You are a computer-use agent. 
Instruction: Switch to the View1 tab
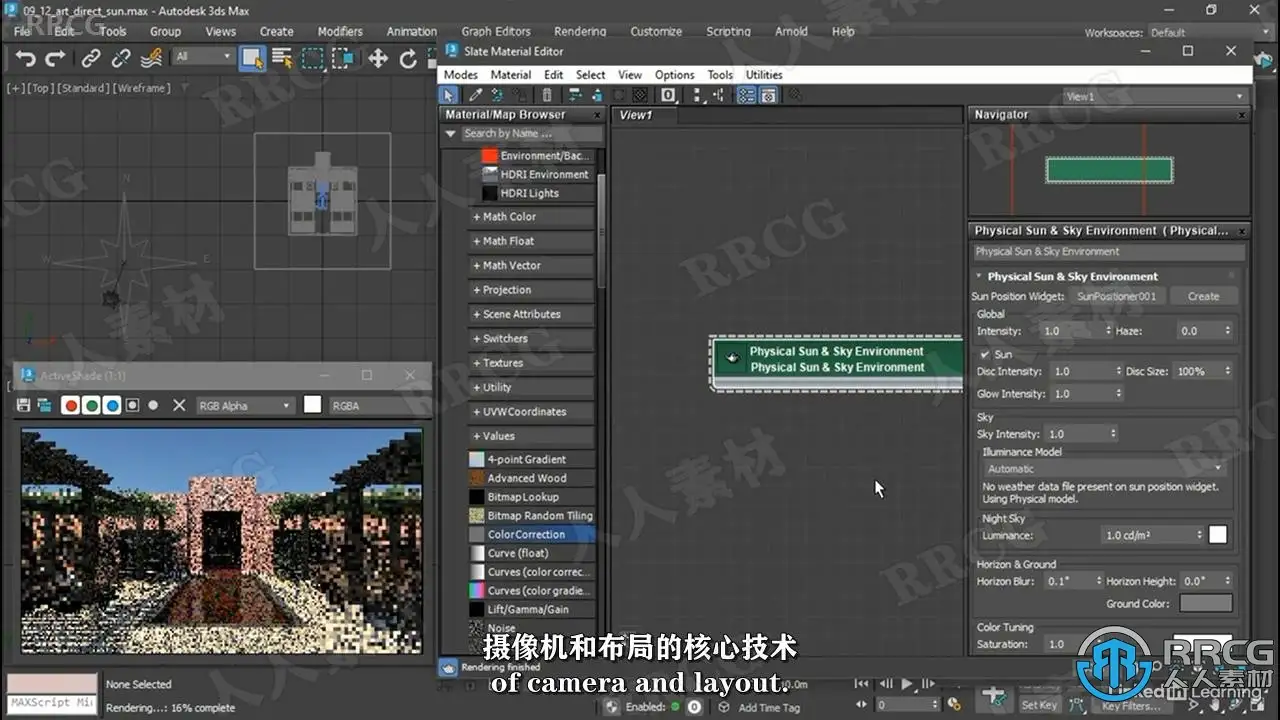click(636, 115)
